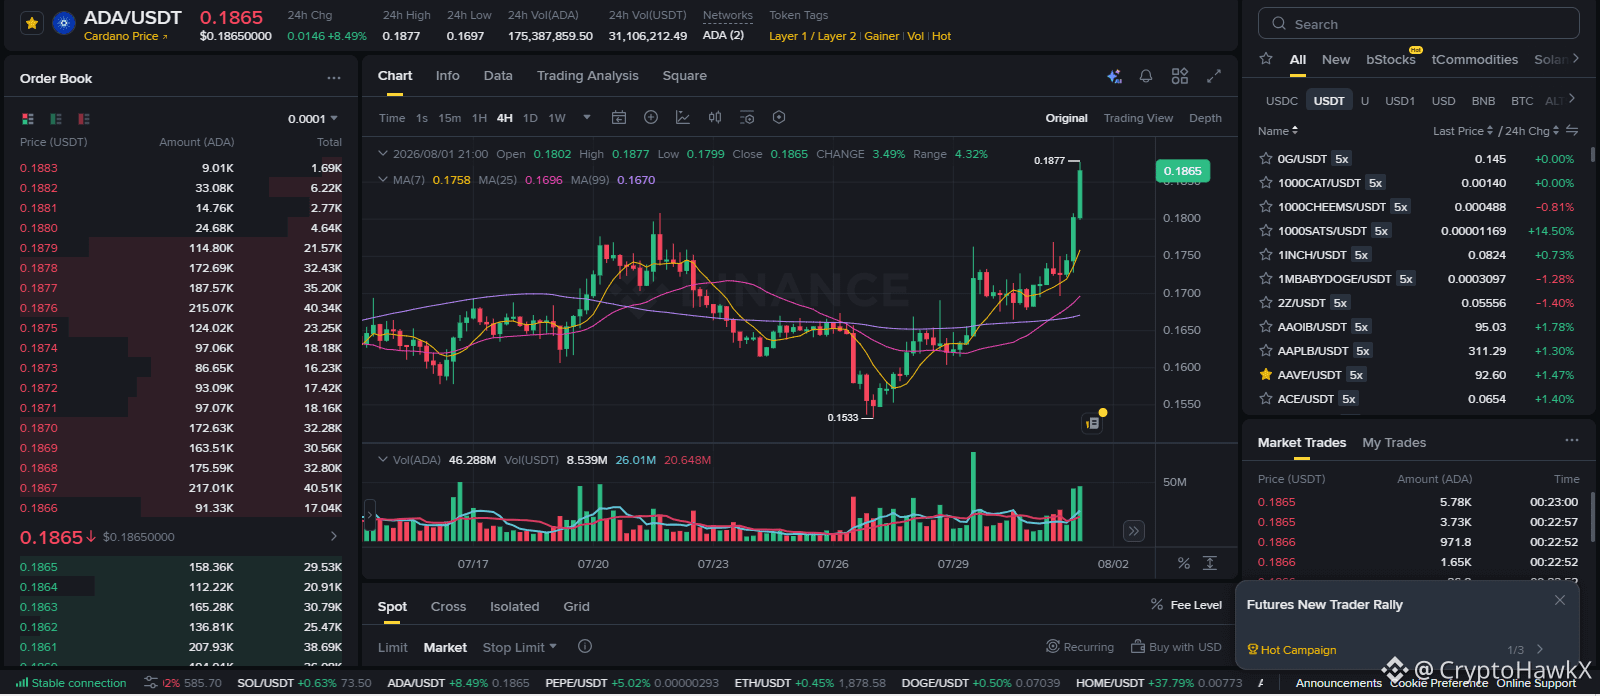Expand current price 0.1865 details arrow

[334, 537]
